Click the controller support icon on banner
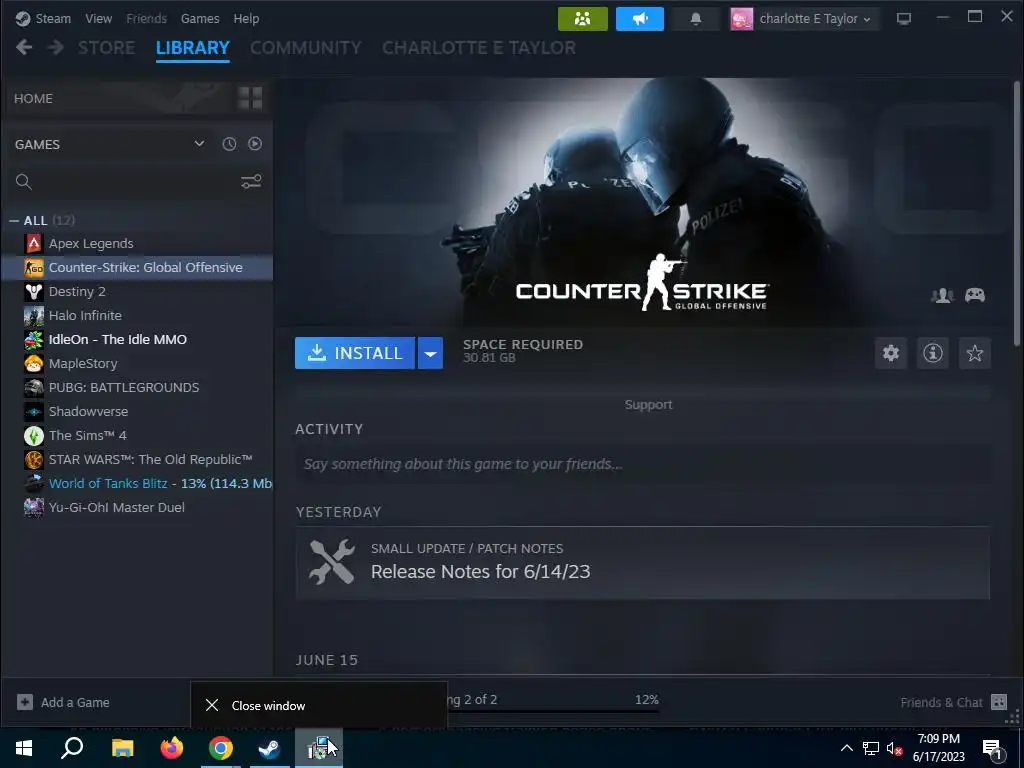Image resolution: width=1024 pixels, height=768 pixels. 975,295
